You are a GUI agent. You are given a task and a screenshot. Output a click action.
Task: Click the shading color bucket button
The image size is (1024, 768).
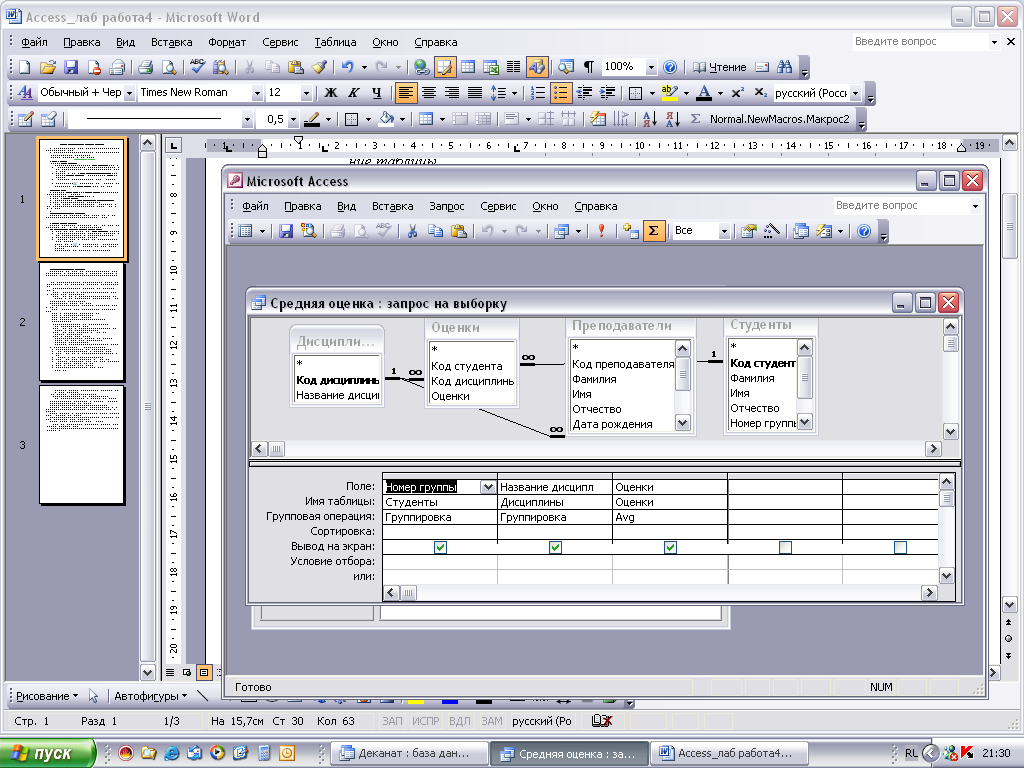(387, 119)
